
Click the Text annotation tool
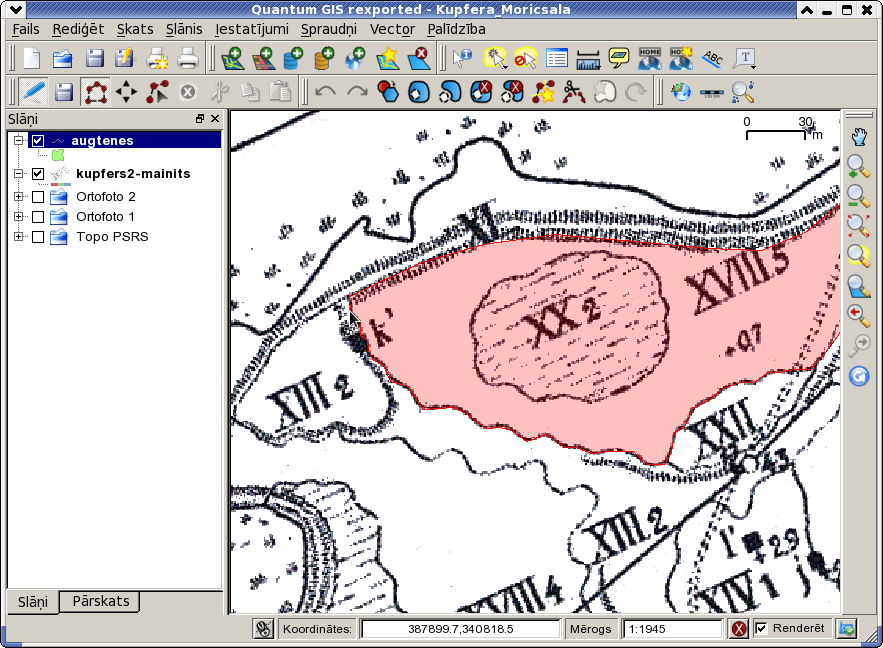[744, 58]
